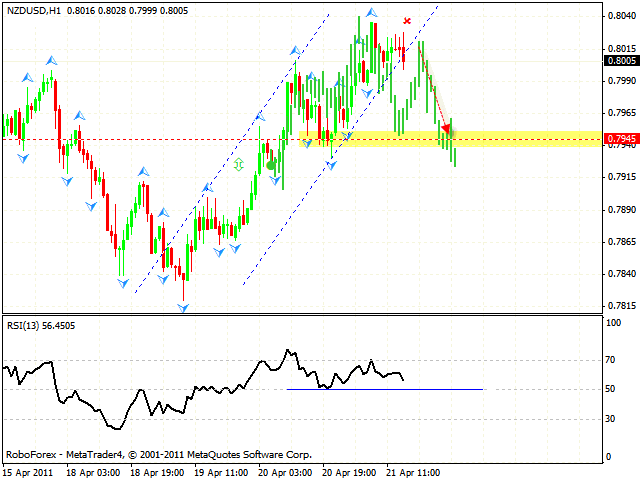Select the green double-arrow marker on chart

tap(239, 164)
